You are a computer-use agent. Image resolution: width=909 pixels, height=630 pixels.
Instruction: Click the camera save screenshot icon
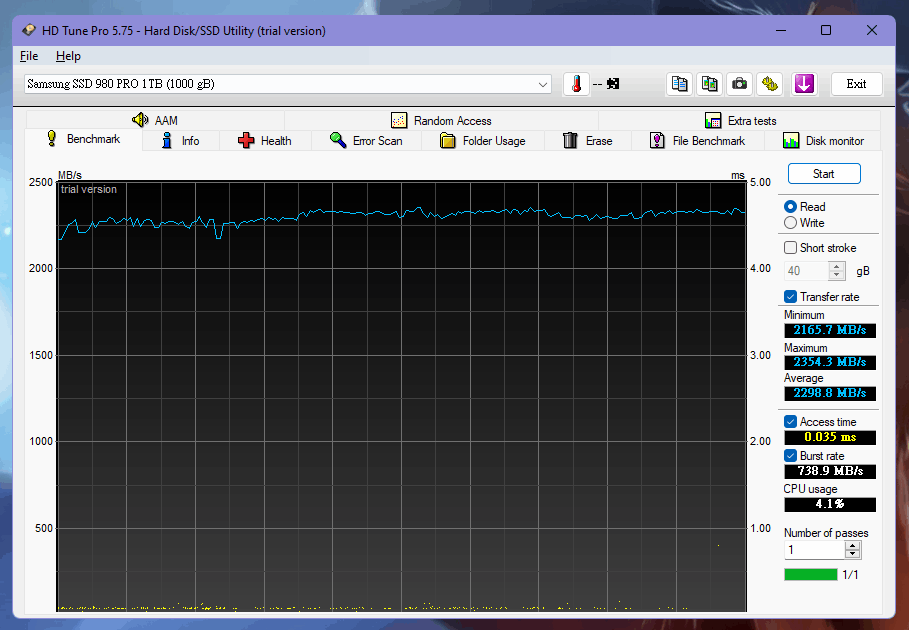[x=739, y=84]
